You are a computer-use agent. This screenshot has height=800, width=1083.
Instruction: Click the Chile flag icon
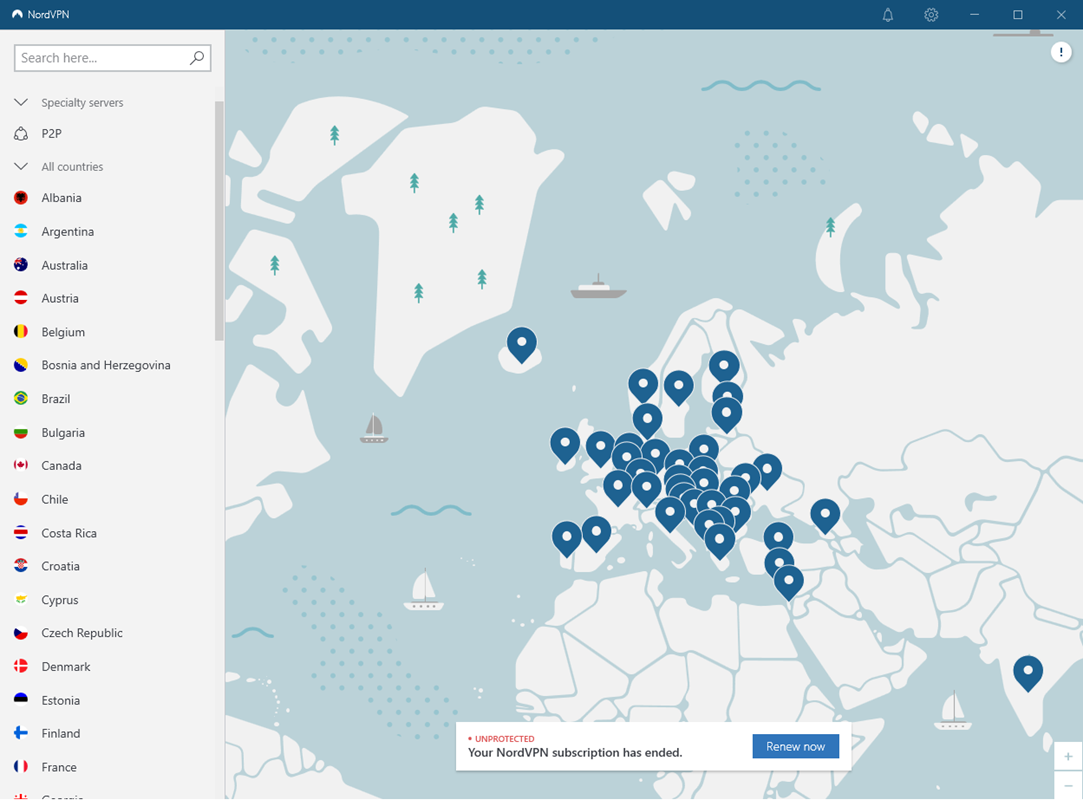tap(21, 499)
